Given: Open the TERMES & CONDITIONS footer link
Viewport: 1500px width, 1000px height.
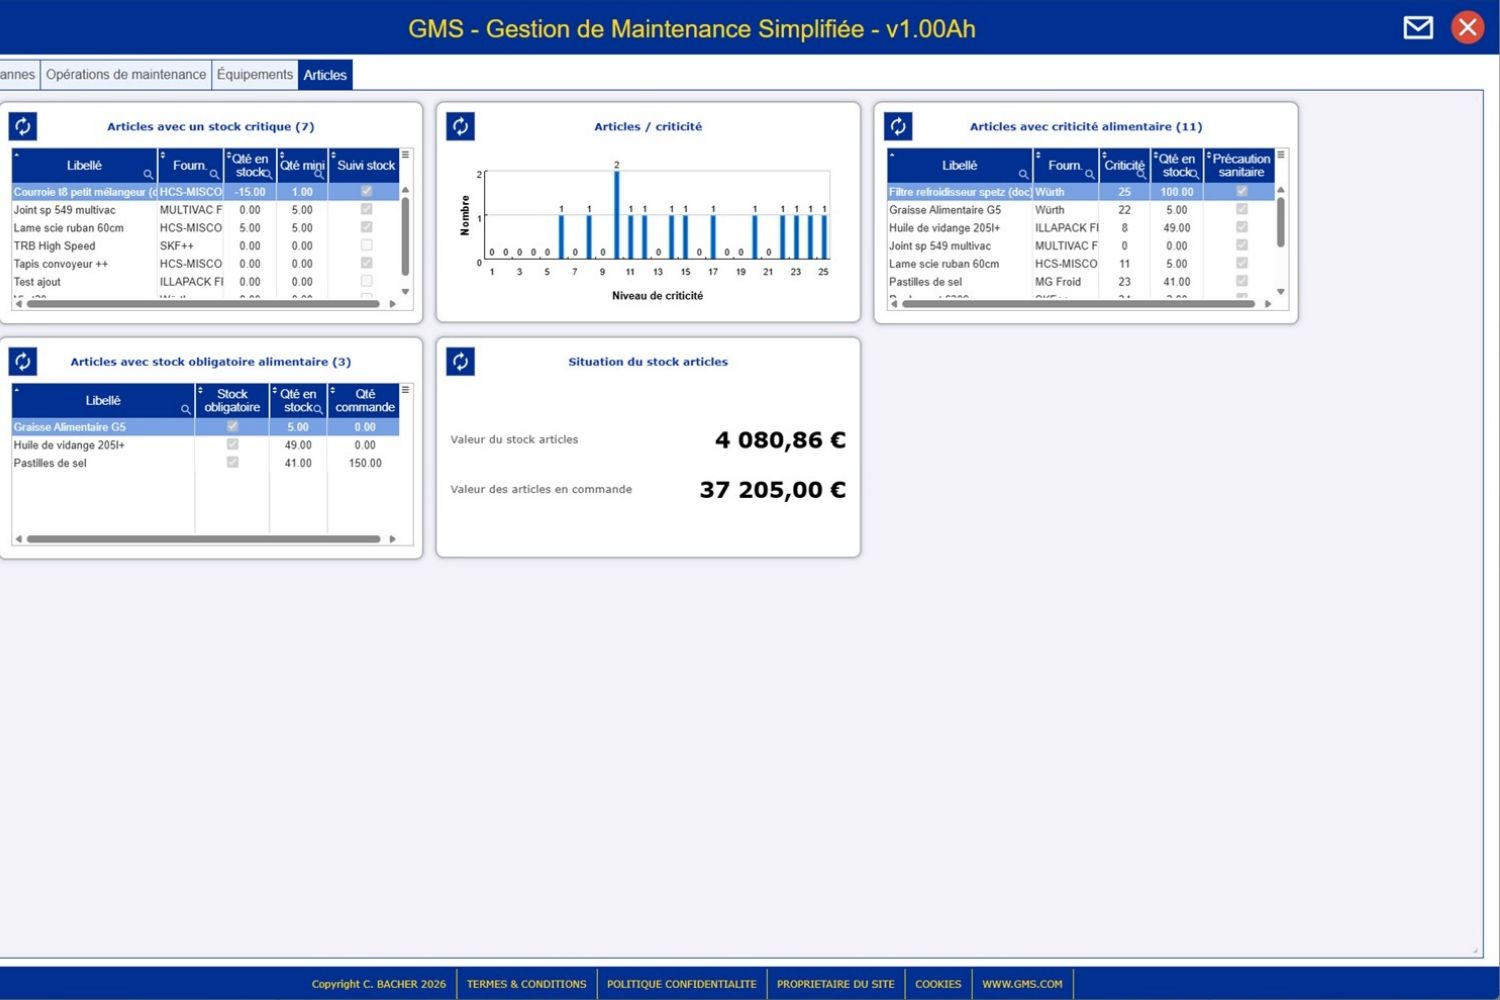Looking at the screenshot, I should coord(526,984).
